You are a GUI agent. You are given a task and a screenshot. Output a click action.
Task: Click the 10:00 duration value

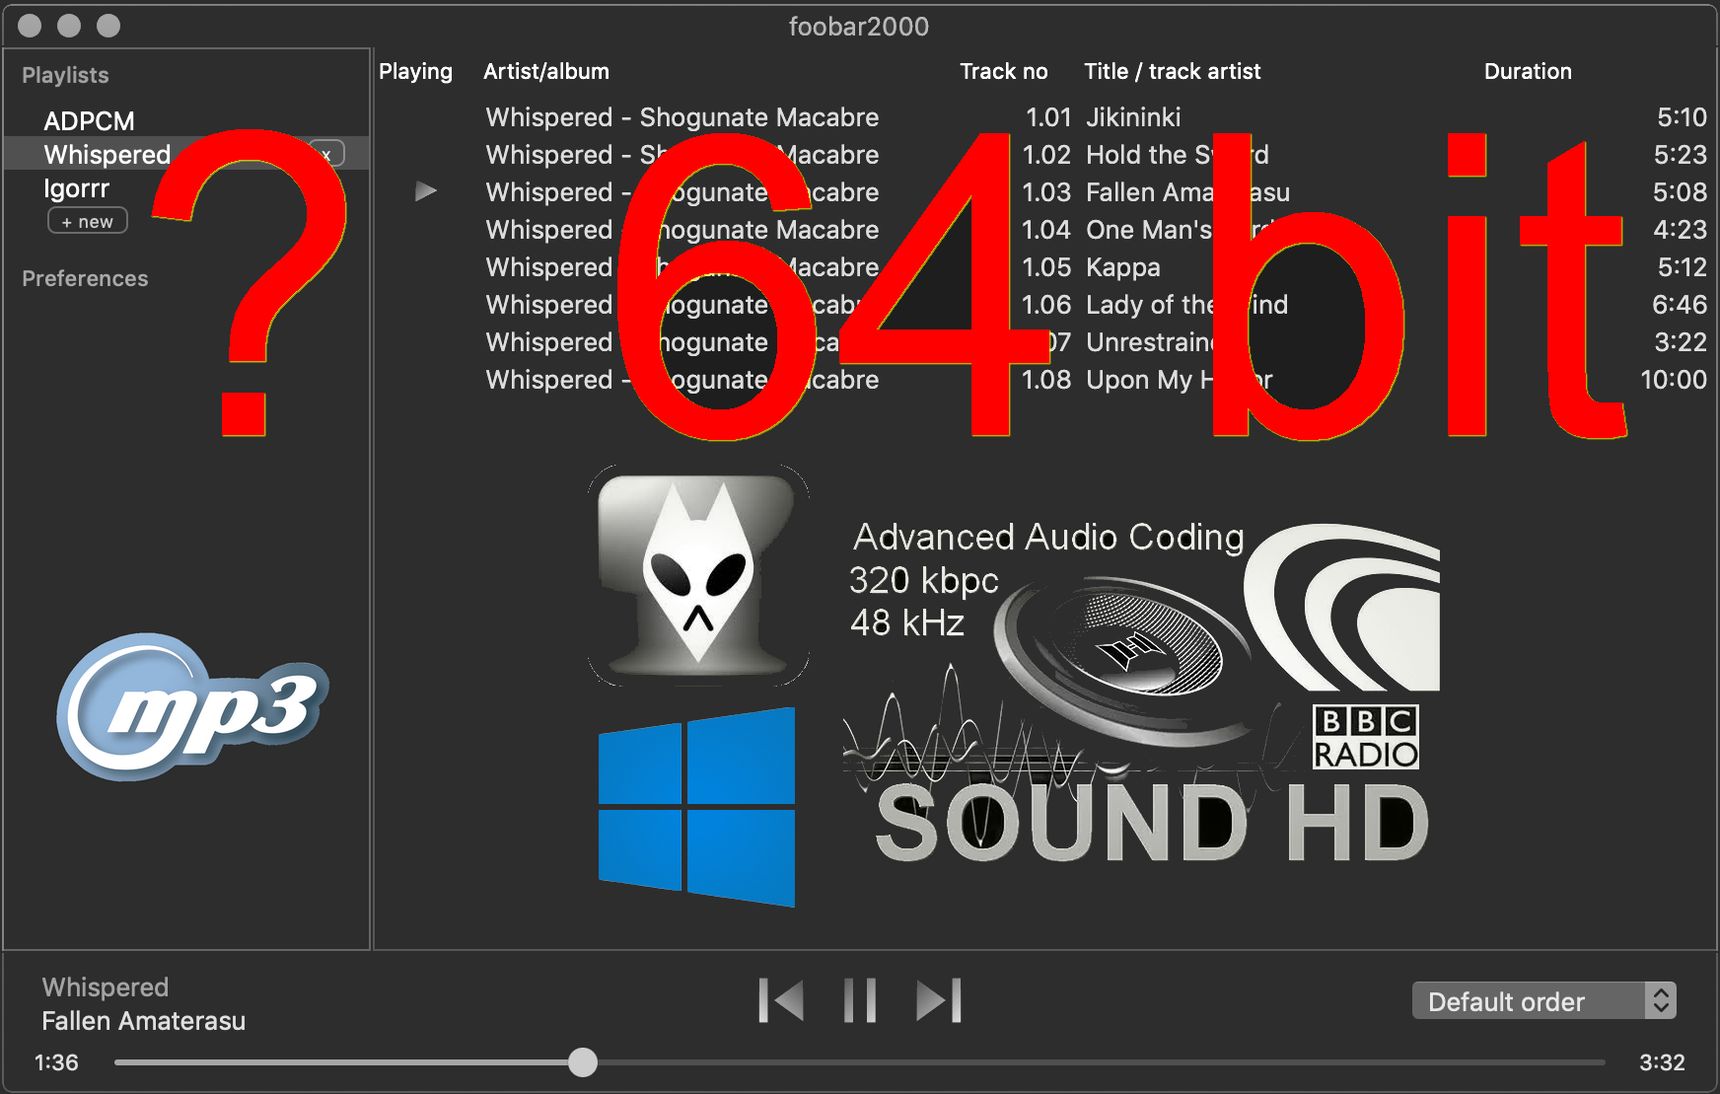tap(1673, 380)
